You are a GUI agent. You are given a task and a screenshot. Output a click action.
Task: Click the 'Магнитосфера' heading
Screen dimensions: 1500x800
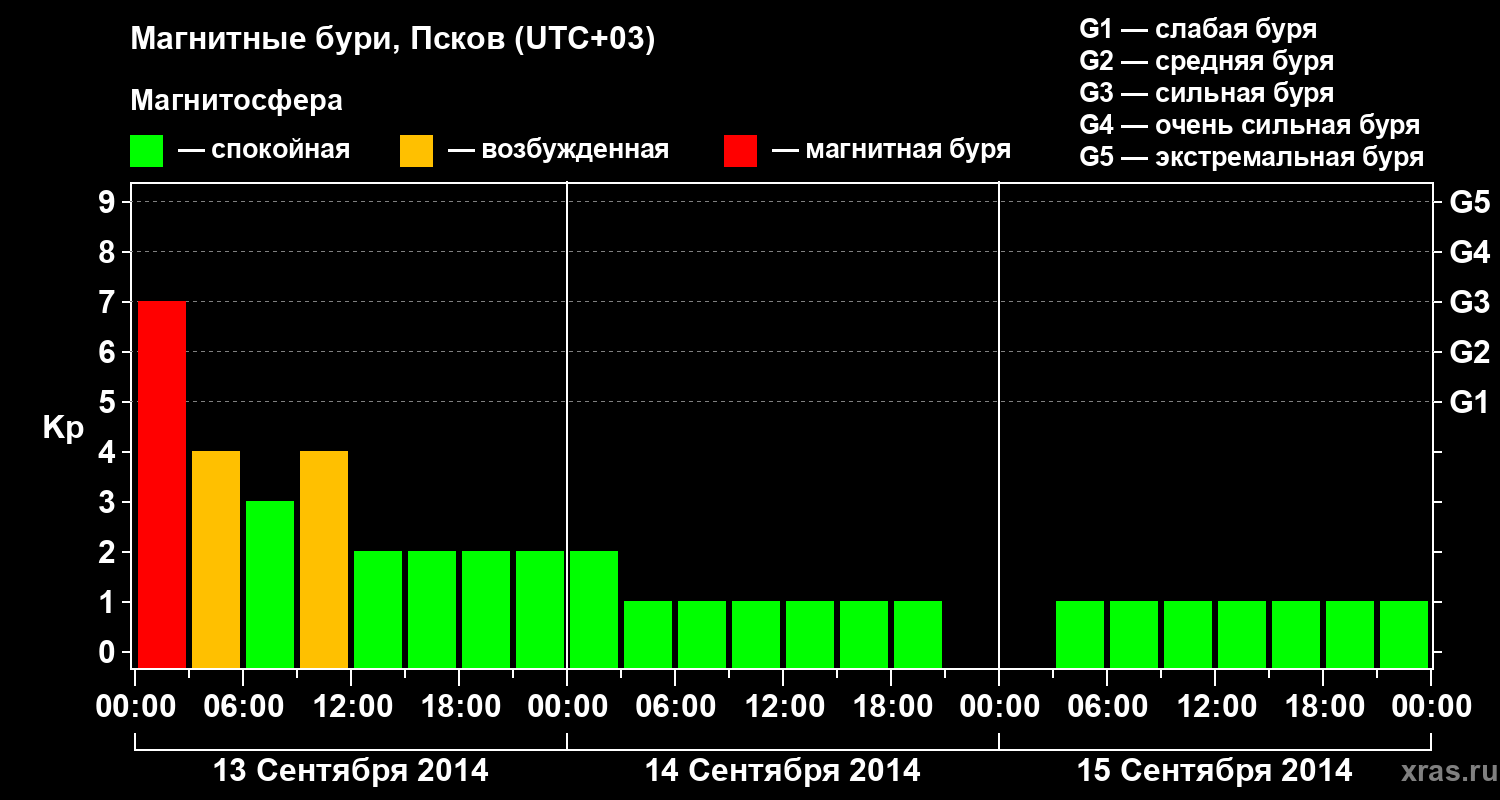click(x=237, y=101)
